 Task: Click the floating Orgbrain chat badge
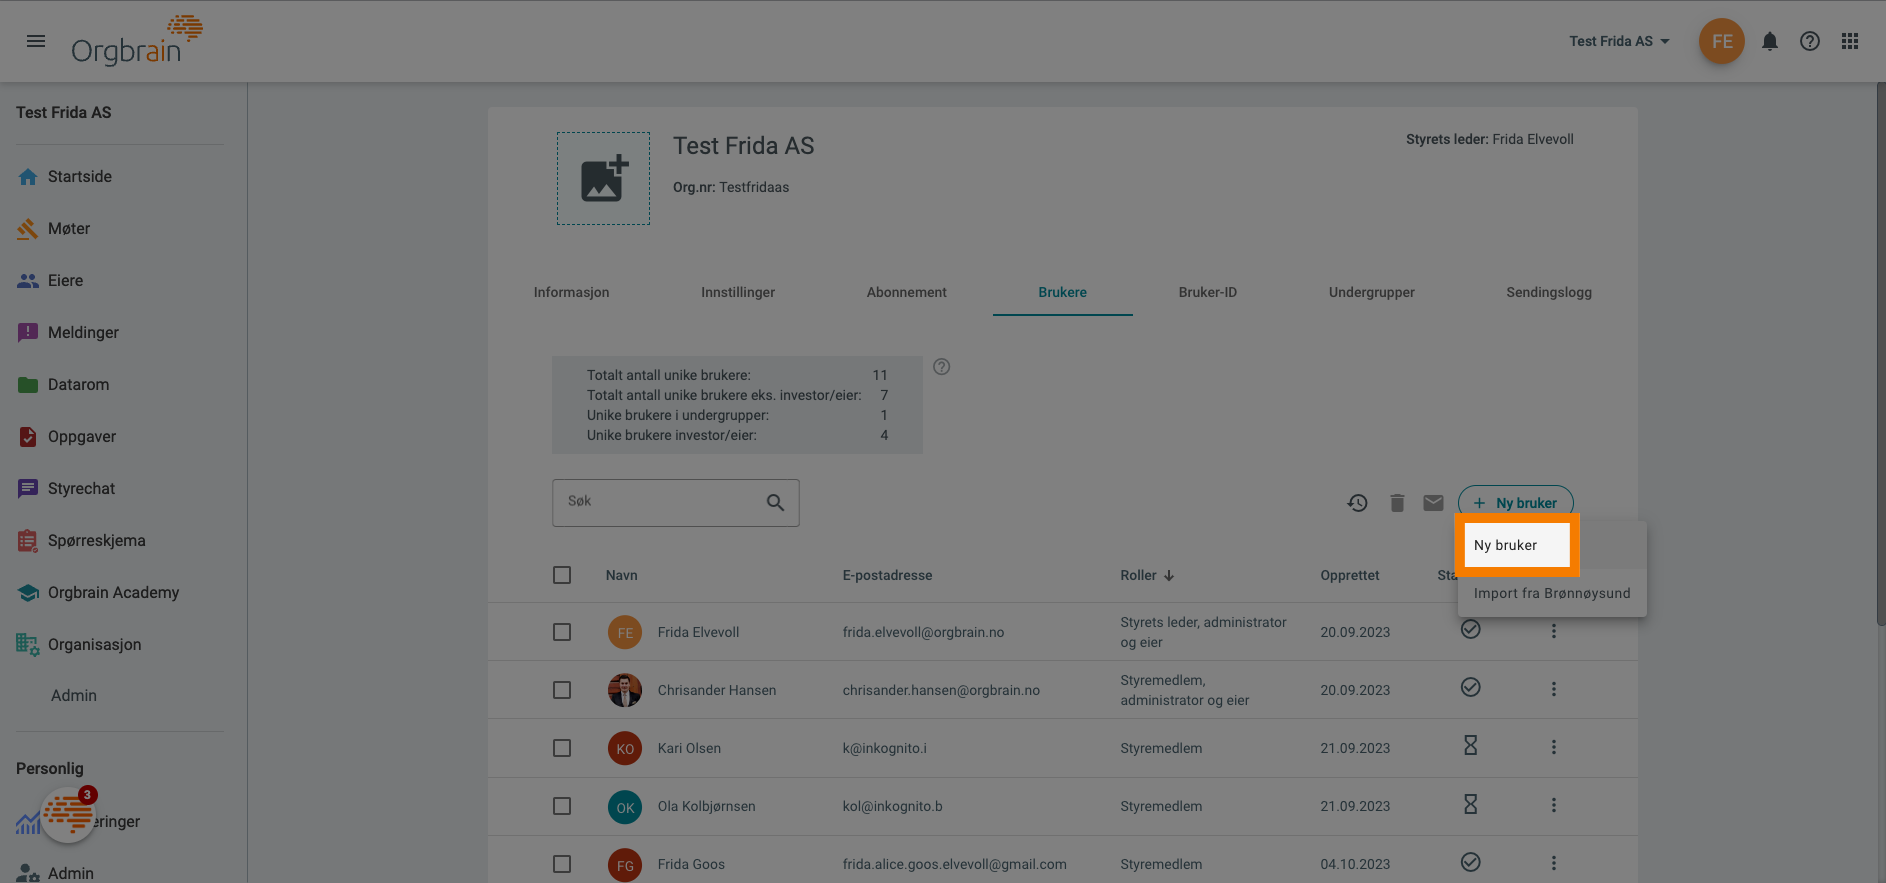pos(67,815)
